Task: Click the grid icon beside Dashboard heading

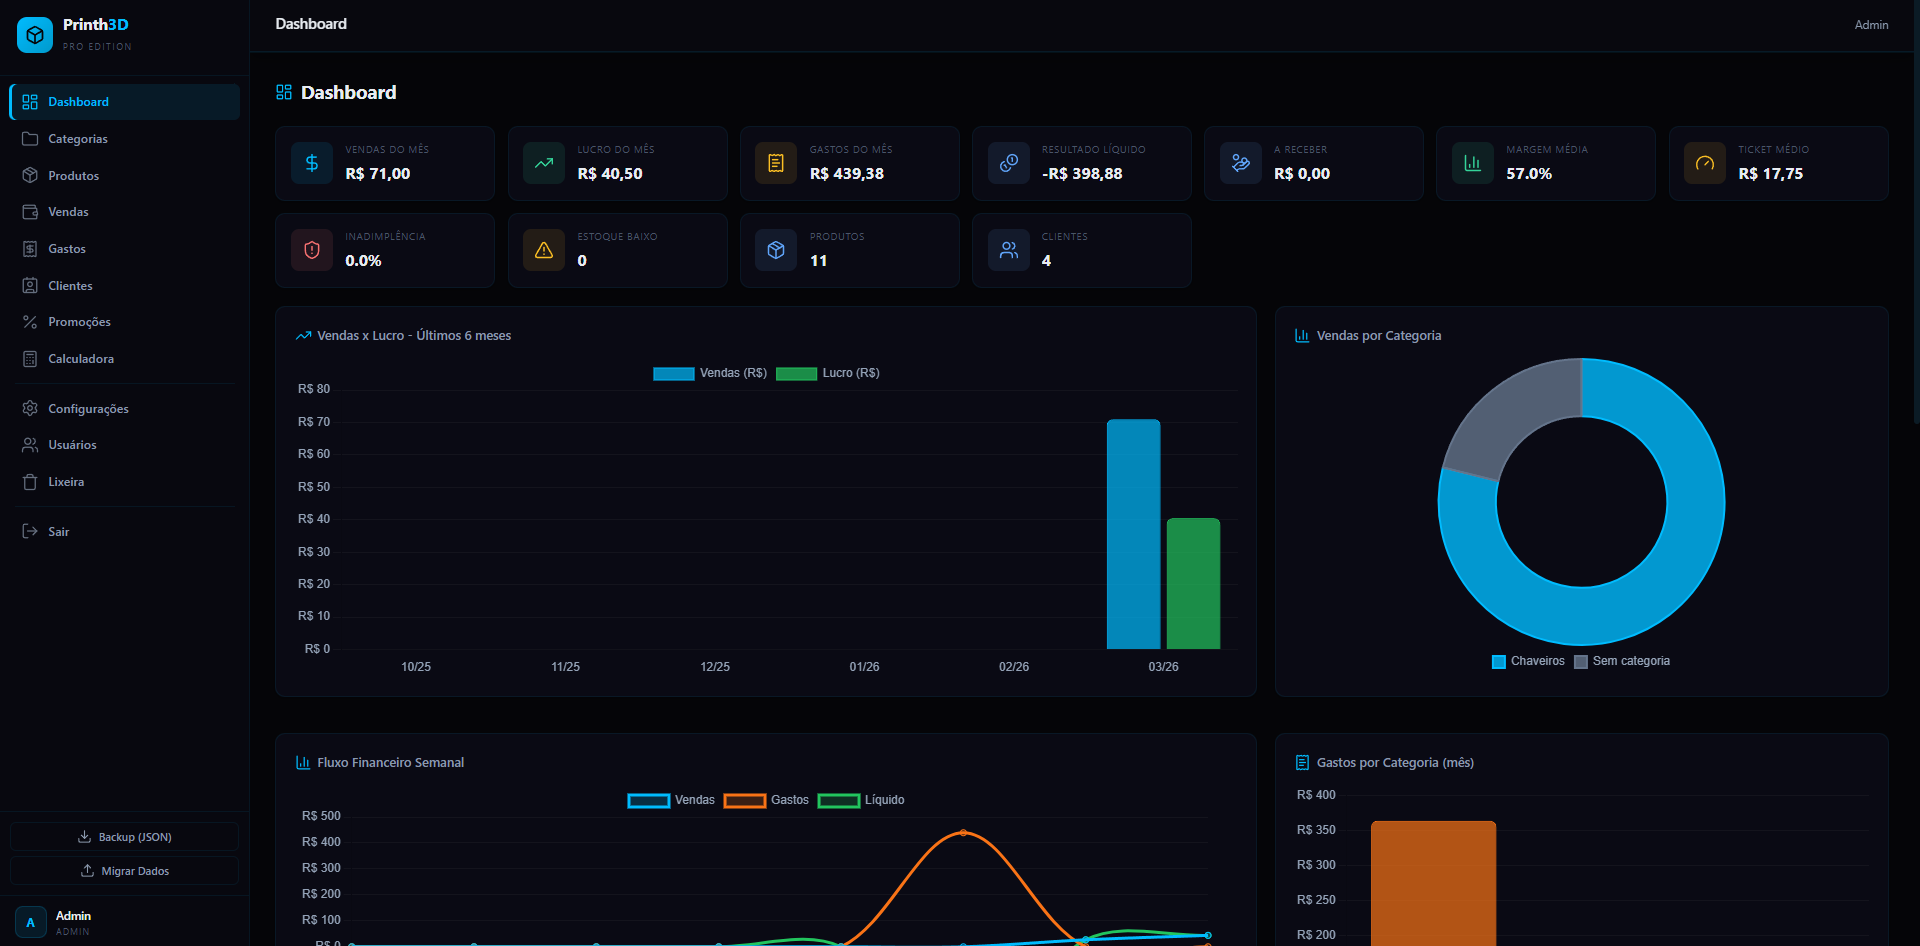Action: tap(284, 92)
